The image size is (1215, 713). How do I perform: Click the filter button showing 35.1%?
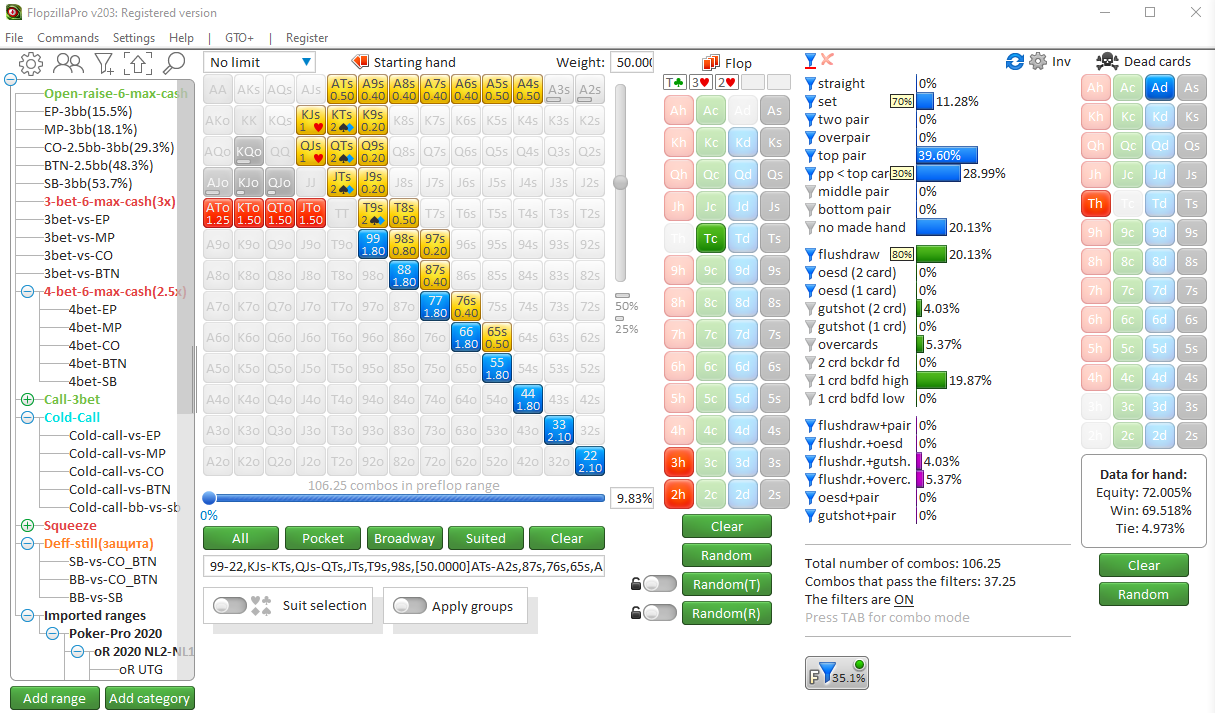pos(837,673)
